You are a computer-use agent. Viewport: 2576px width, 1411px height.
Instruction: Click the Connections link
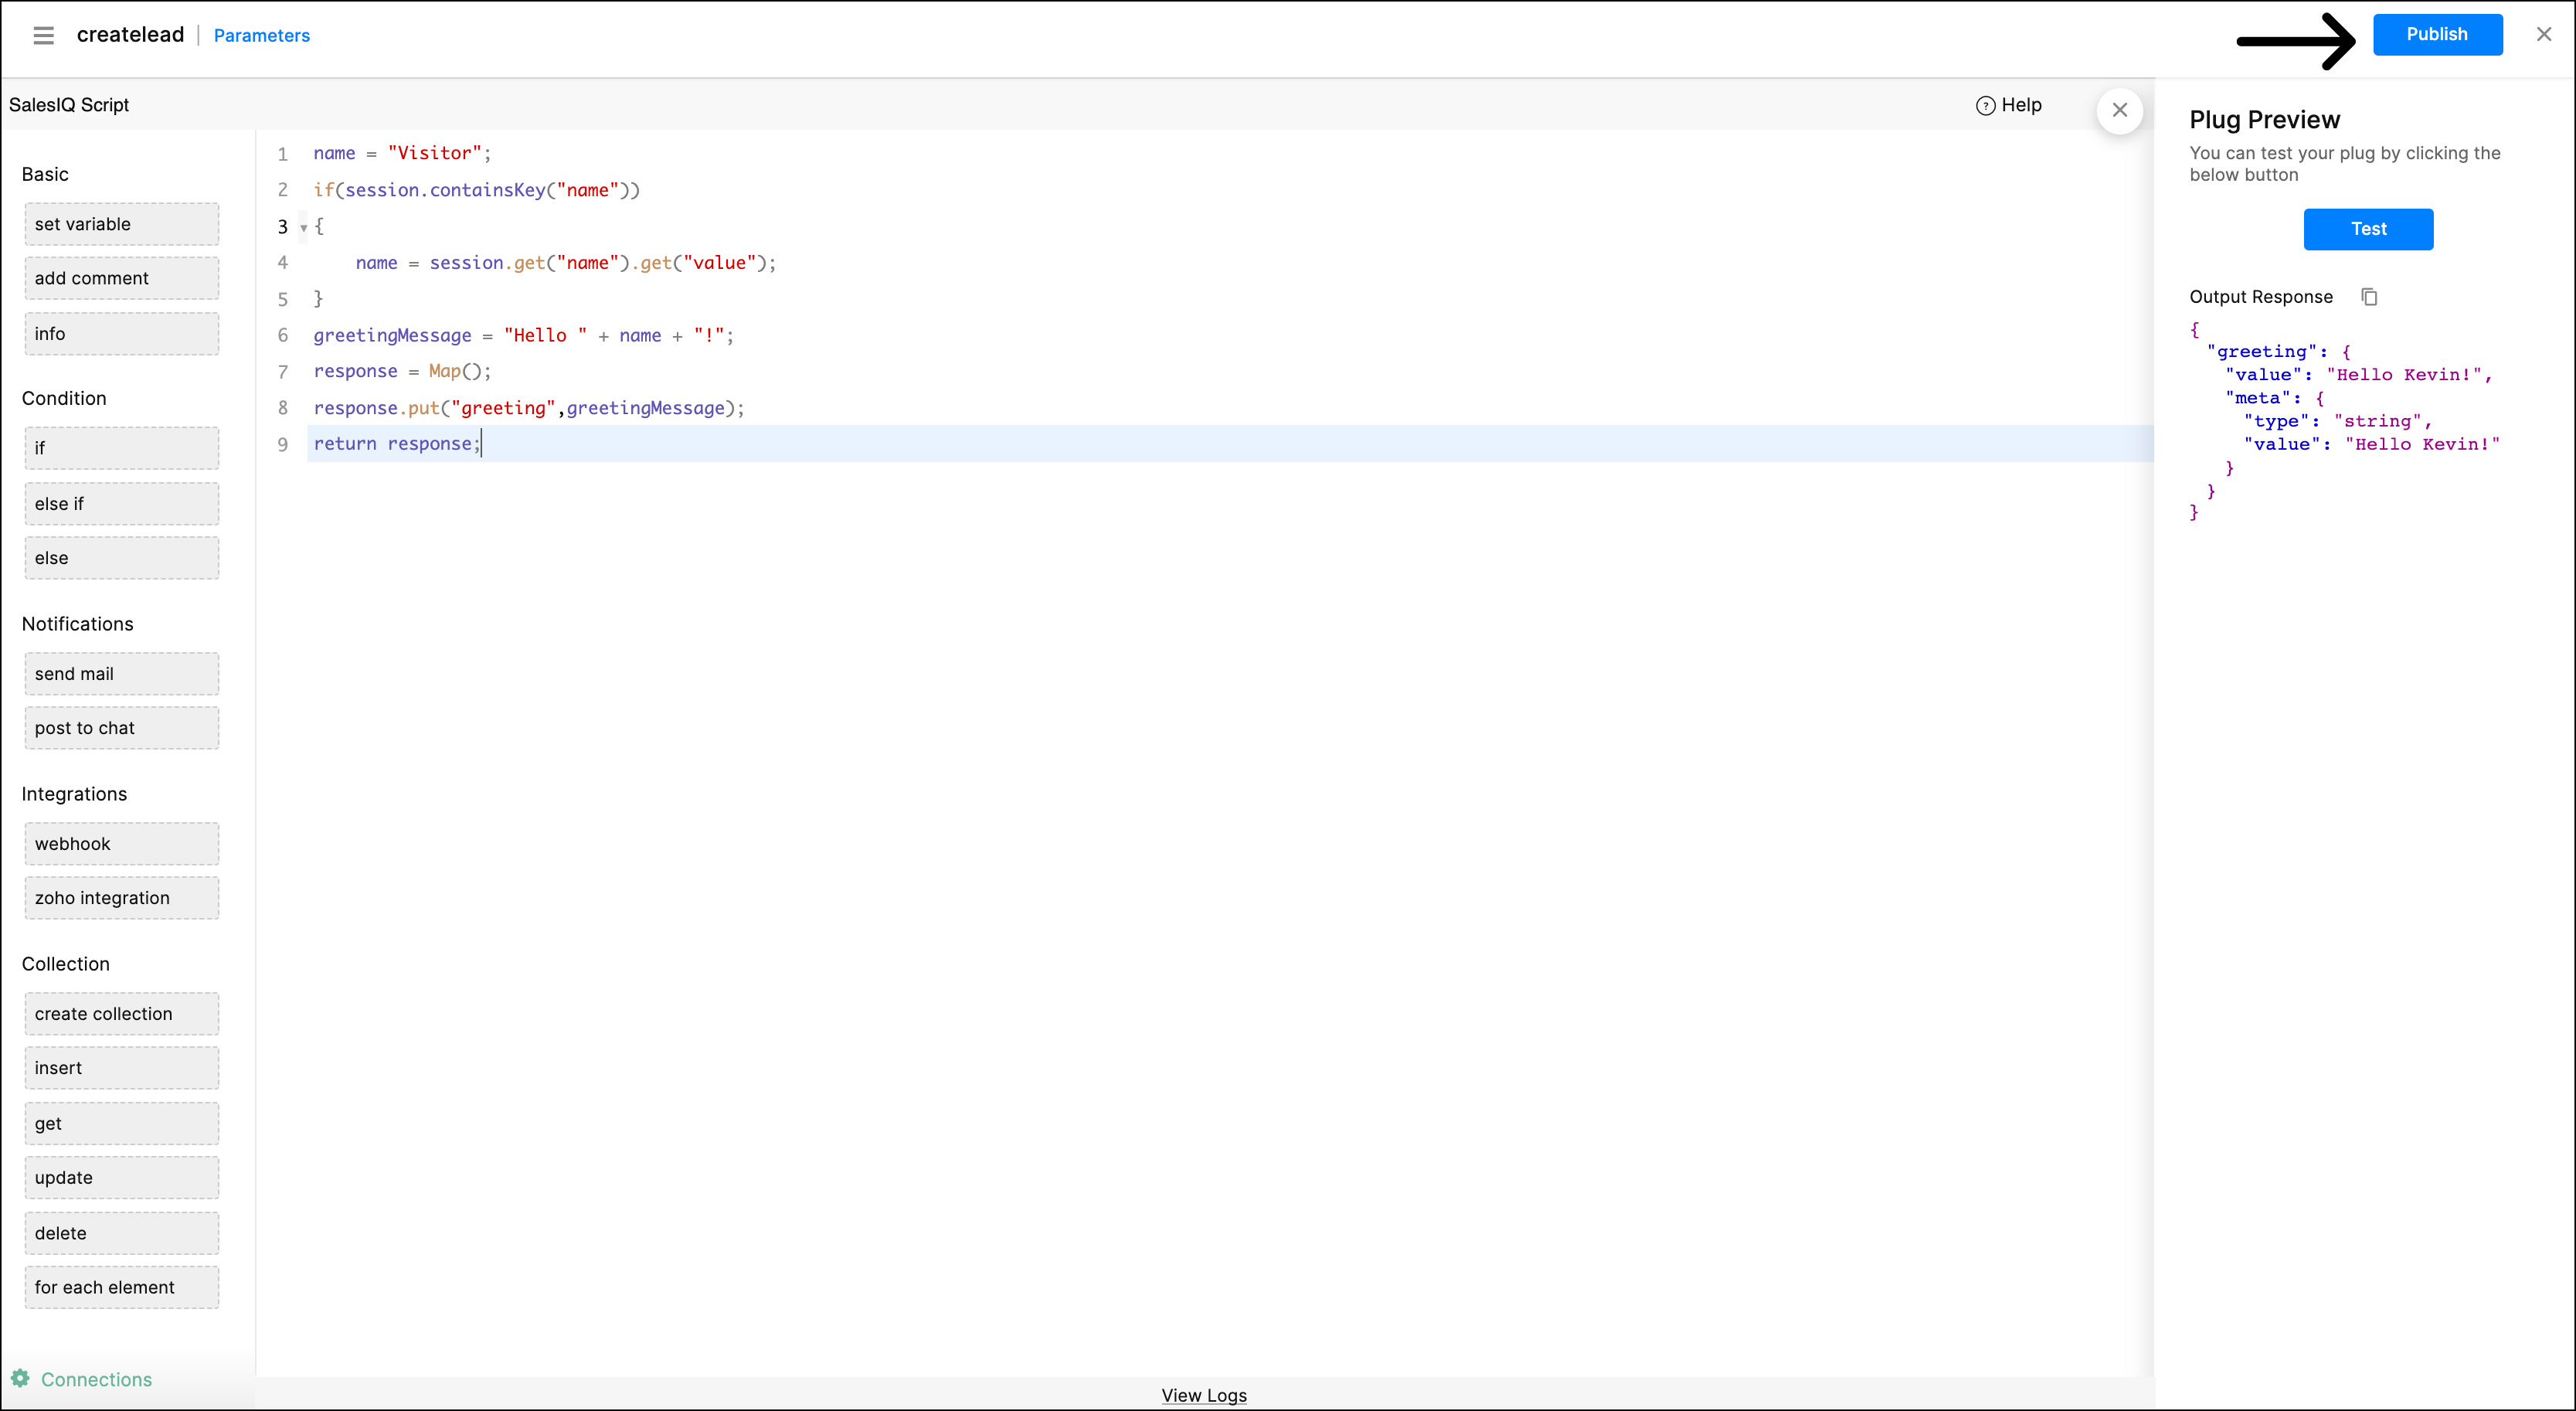coord(96,1379)
